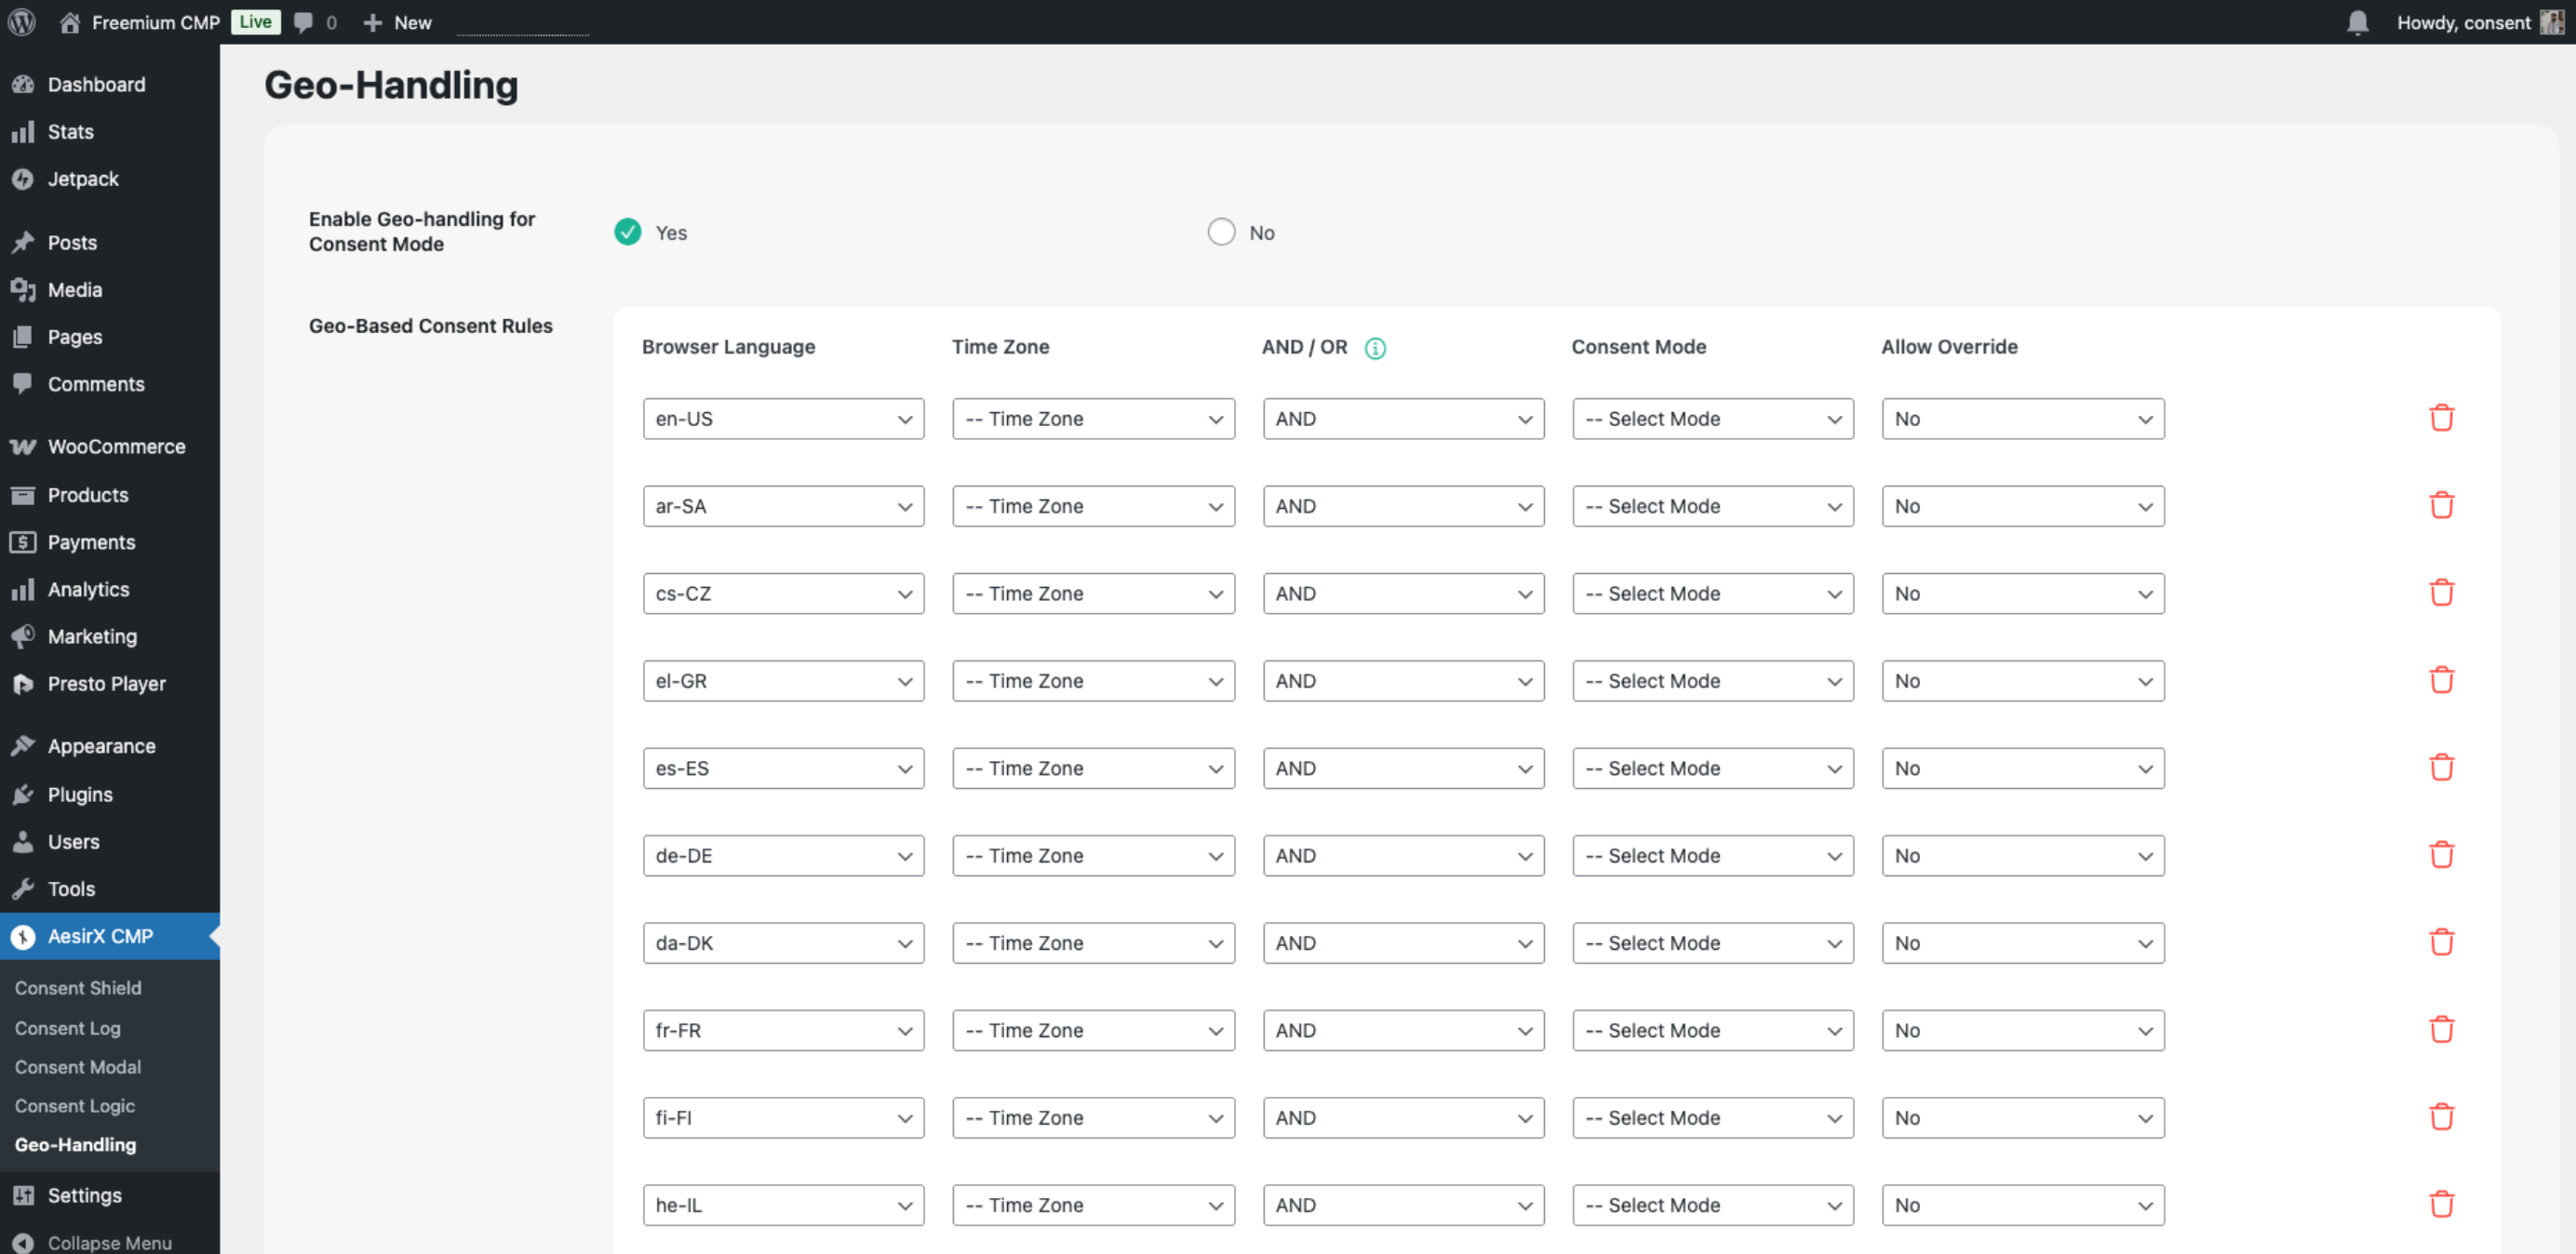Image resolution: width=2576 pixels, height=1254 pixels.
Task: Click New in the admin bar
Action: pyautogui.click(x=397, y=22)
